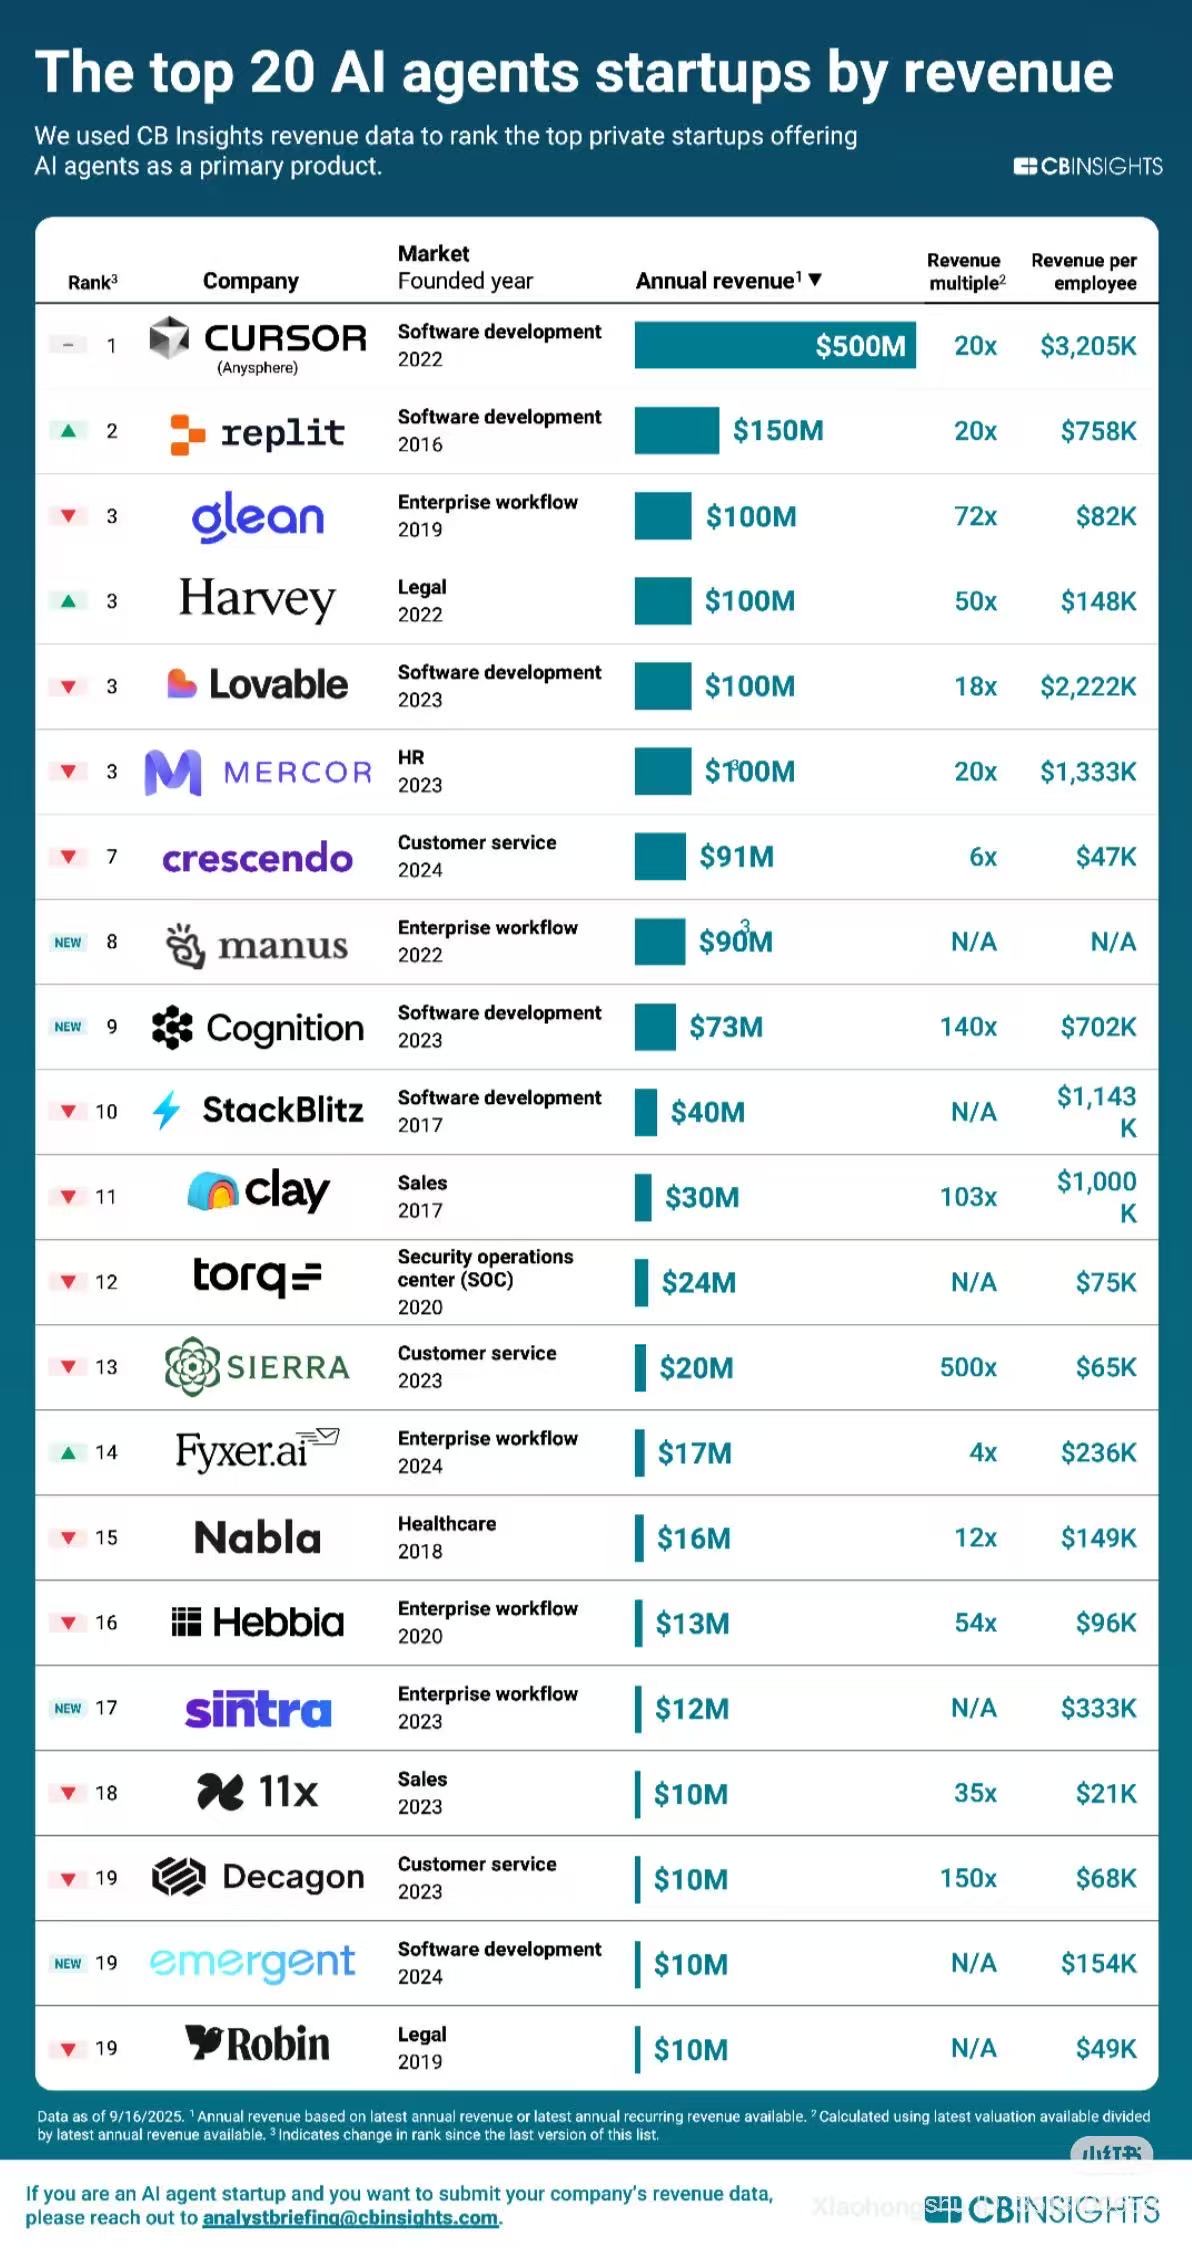Click the red down arrow beside Glean
The height and width of the screenshot is (2248, 1192).
[x=68, y=516]
